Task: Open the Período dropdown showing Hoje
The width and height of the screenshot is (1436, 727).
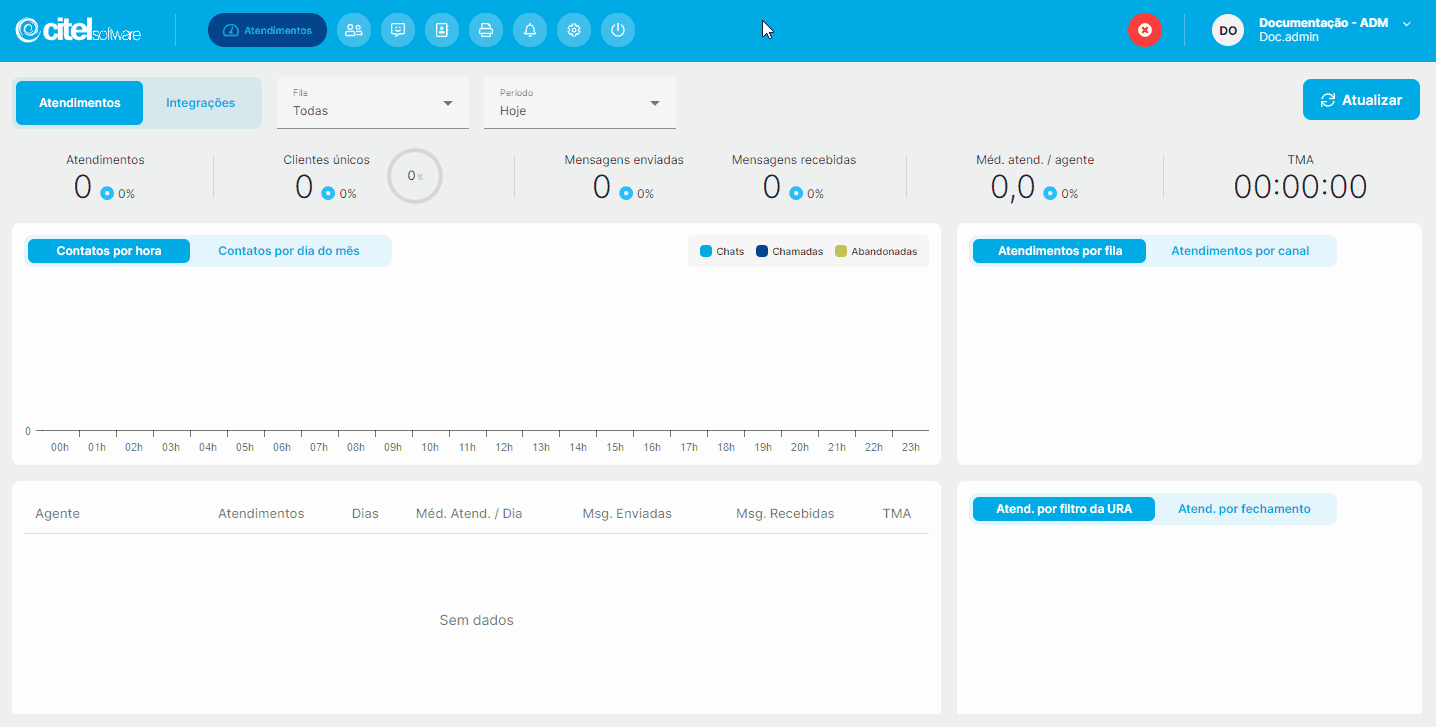Action: [x=580, y=103]
